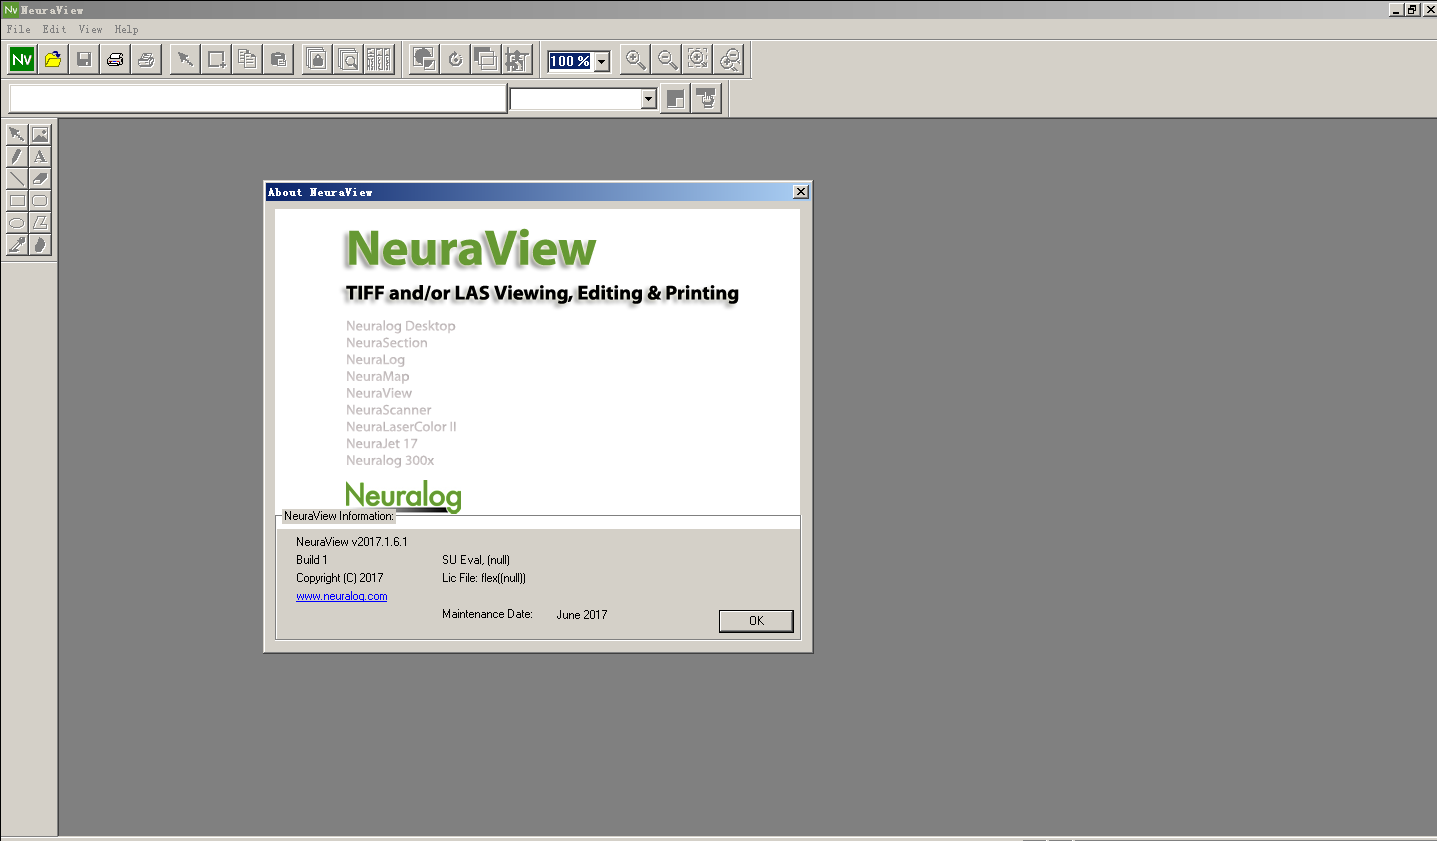
Task: Select the insert image tool in palette
Action: pyautogui.click(x=40, y=134)
